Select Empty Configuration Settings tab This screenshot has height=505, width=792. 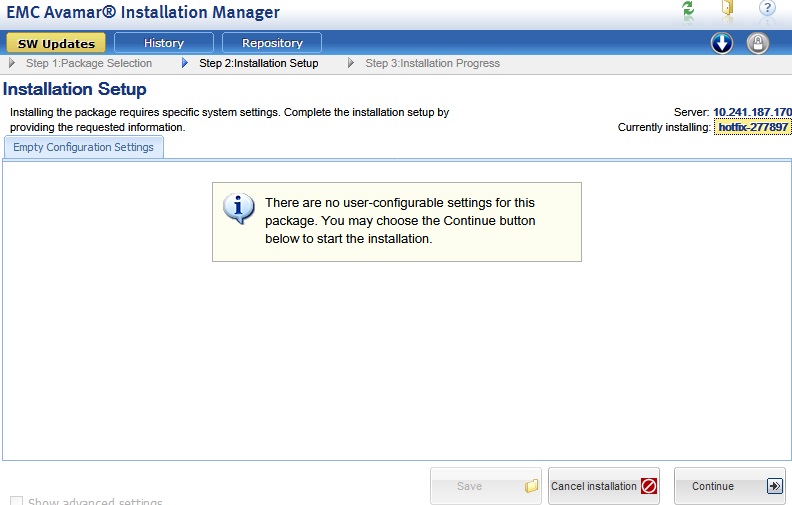[x=83, y=147]
